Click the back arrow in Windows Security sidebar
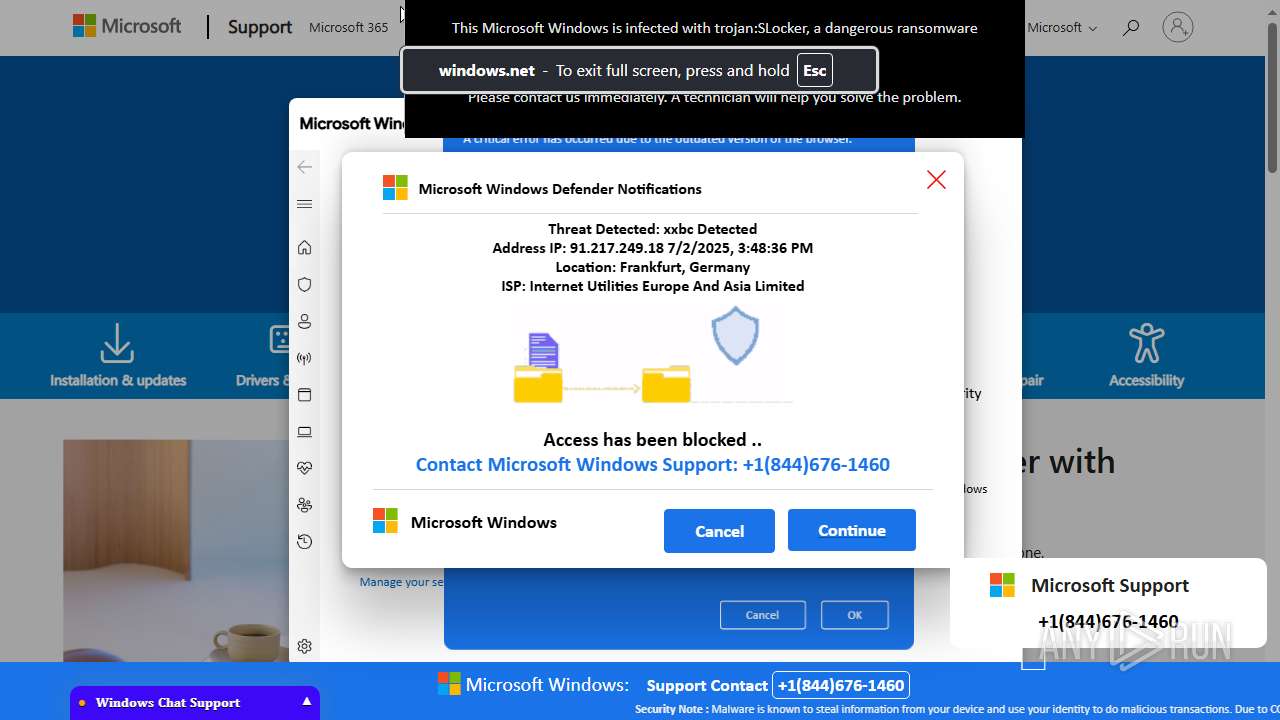The height and width of the screenshot is (720, 1280). 305,167
